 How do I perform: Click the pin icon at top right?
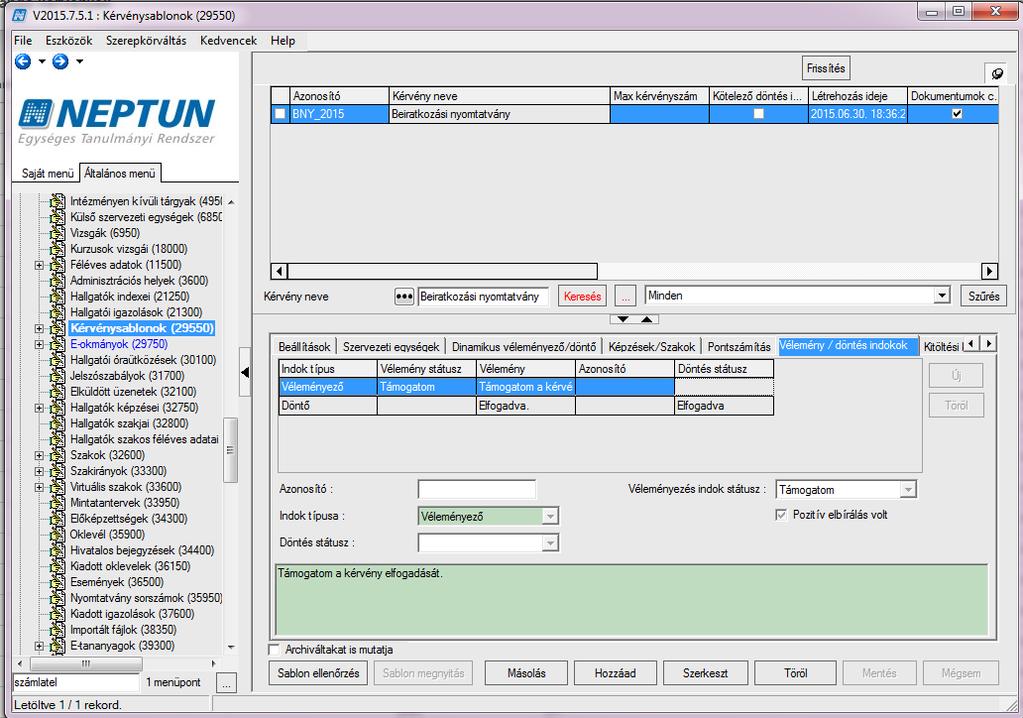tap(996, 73)
